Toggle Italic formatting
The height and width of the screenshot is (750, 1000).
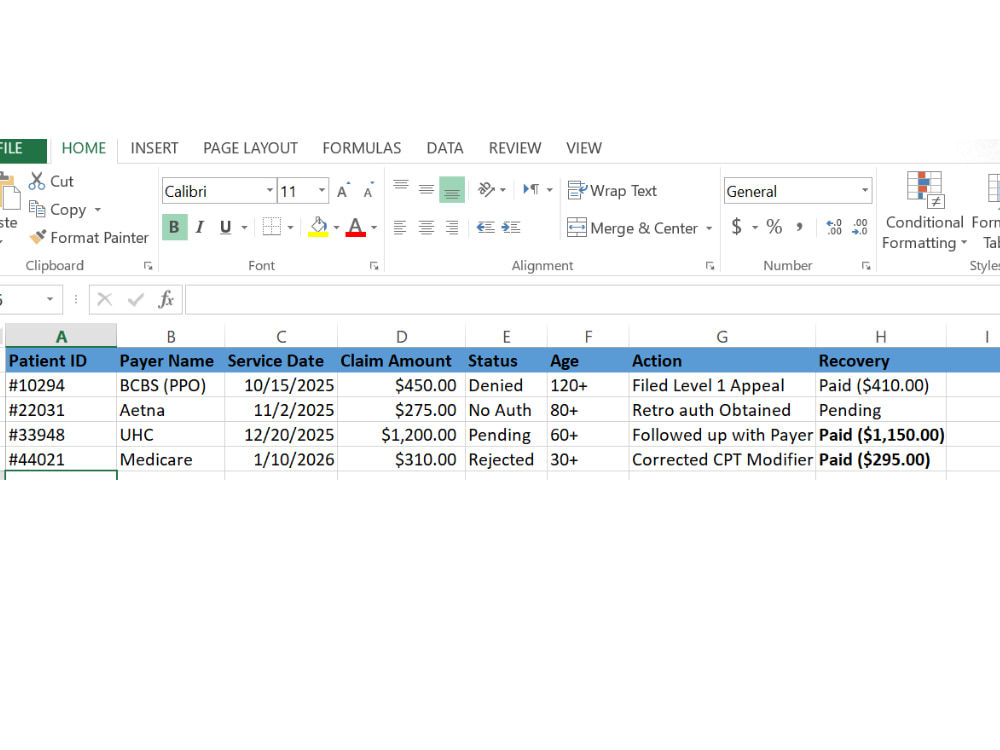click(x=200, y=227)
